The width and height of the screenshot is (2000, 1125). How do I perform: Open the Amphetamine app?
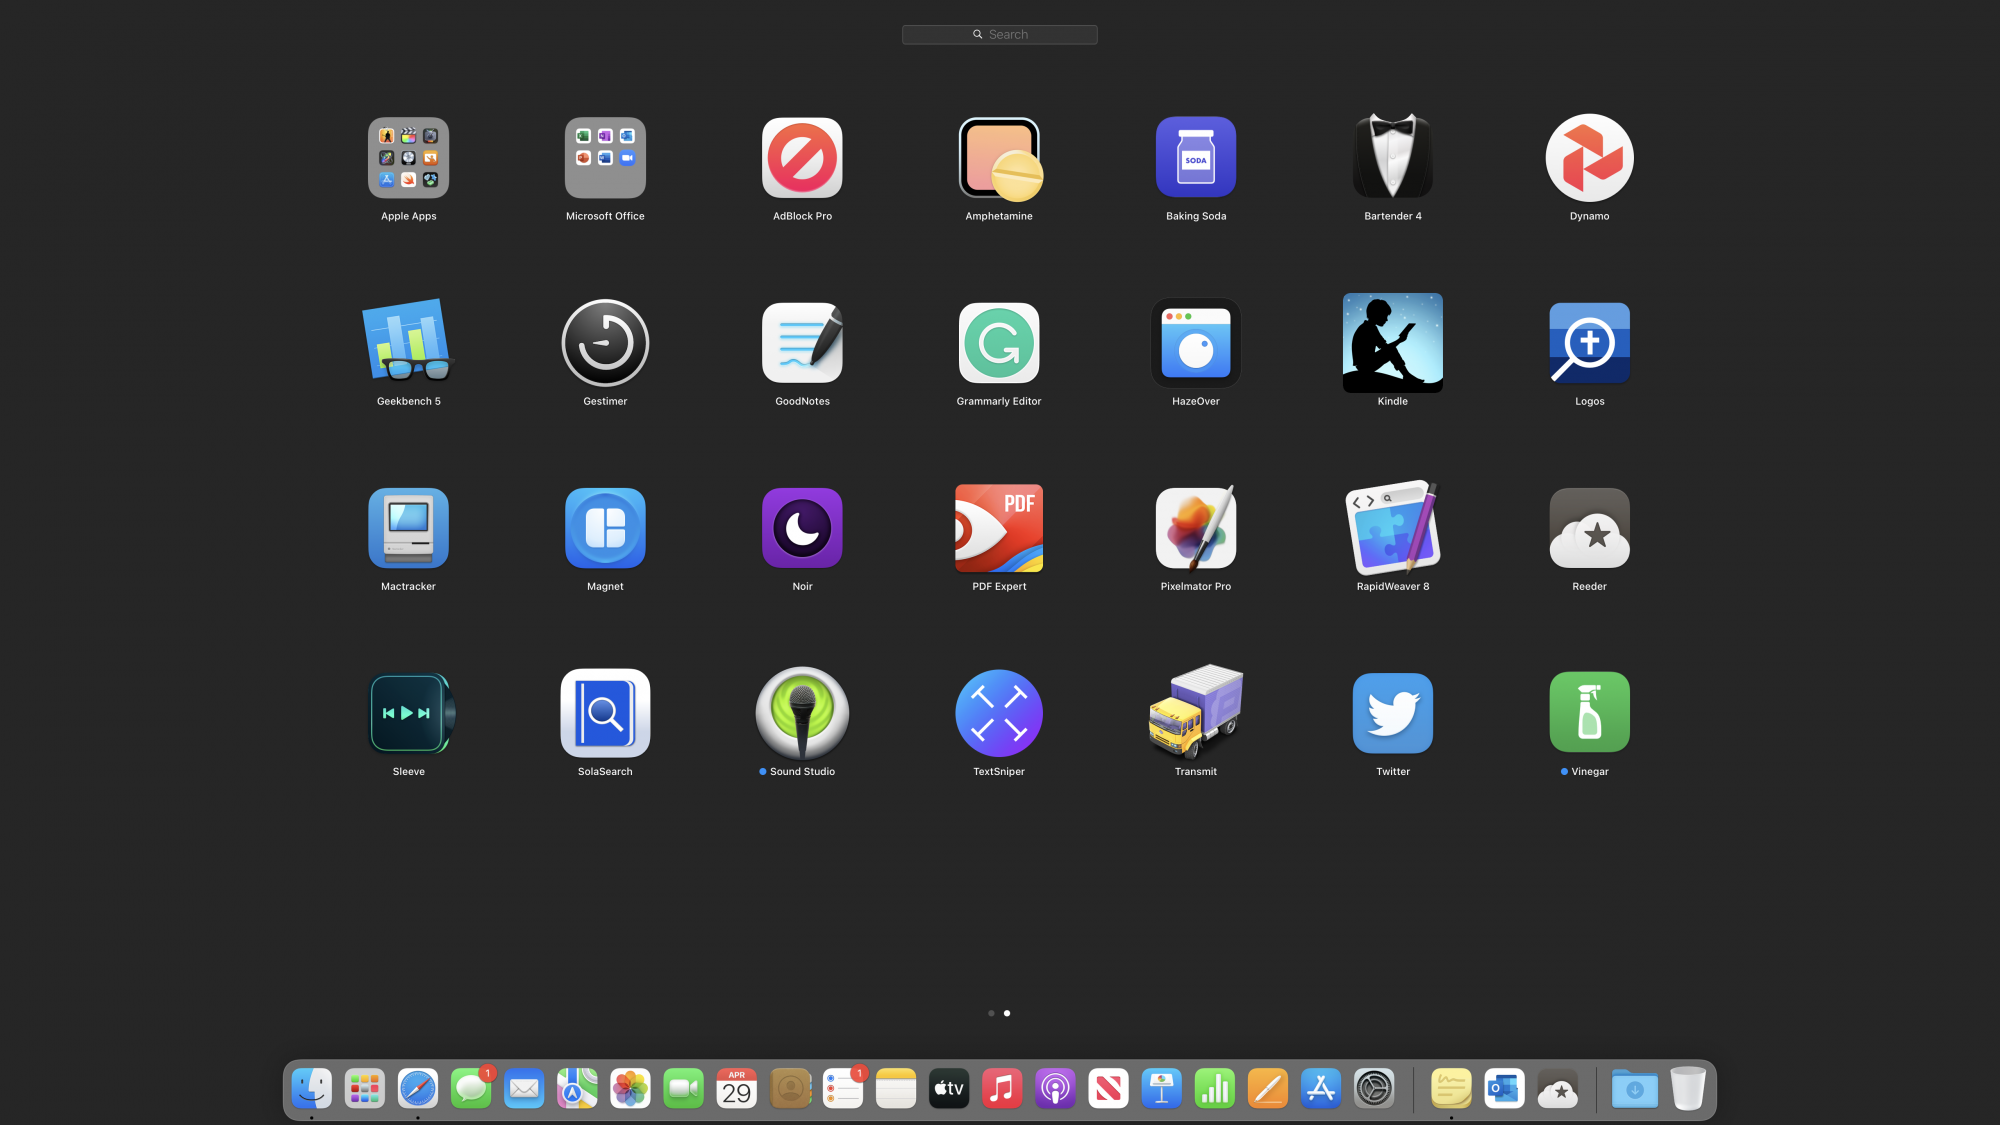999,159
